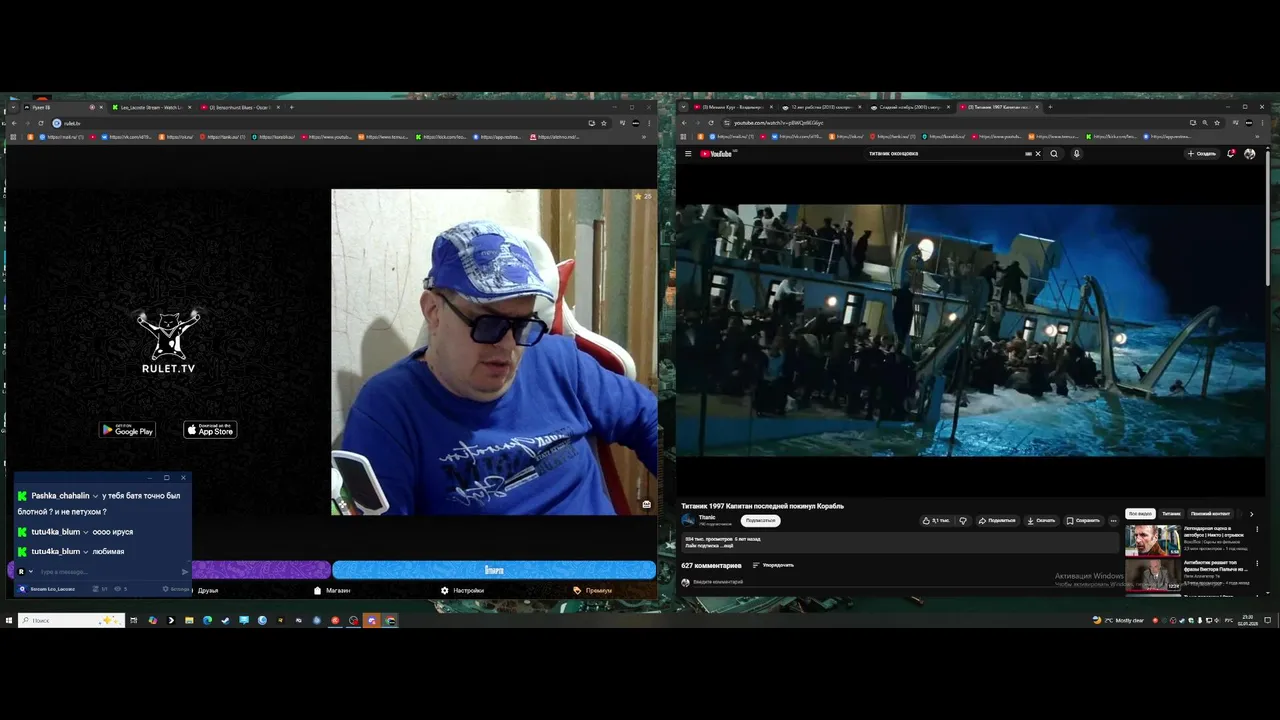
Task: Open Premium in the rulet.tv footer
Action: click(593, 590)
